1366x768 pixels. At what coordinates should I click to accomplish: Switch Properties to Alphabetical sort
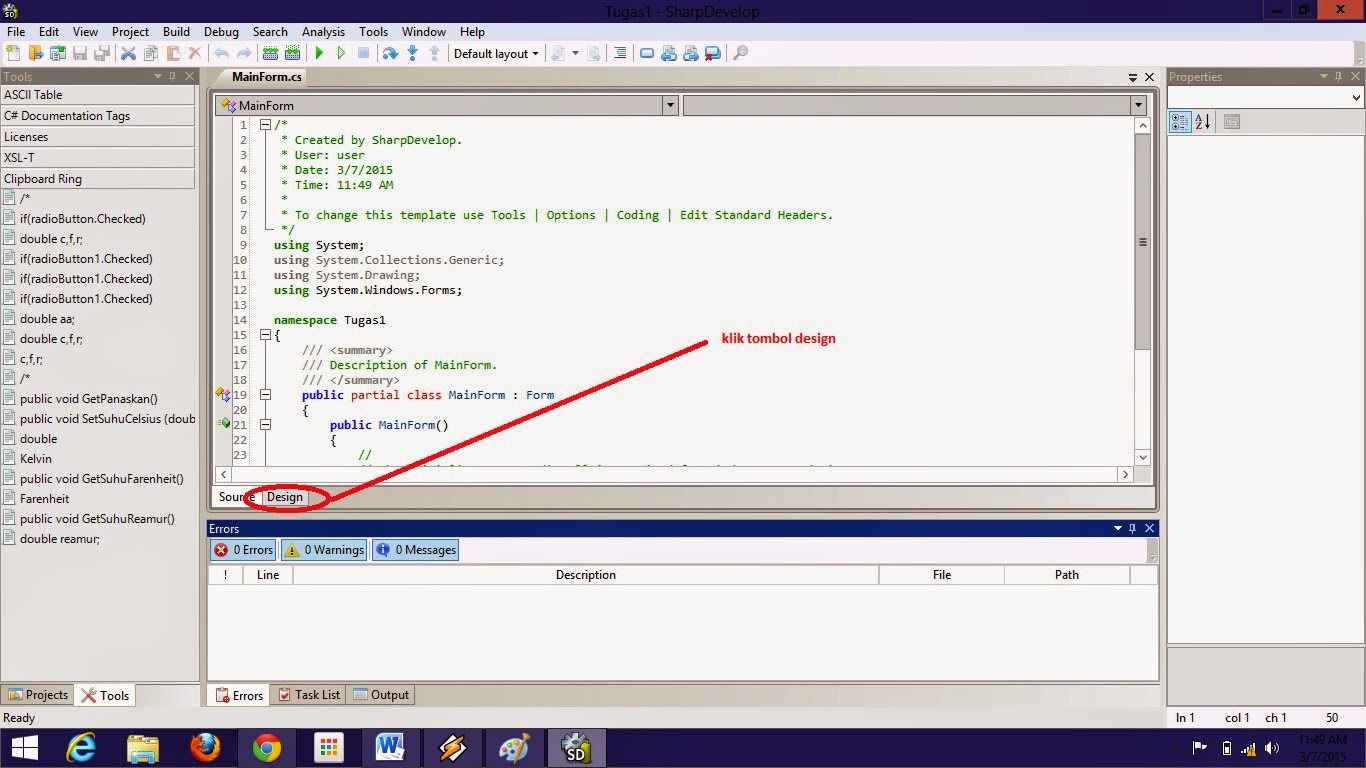(x=1202, y=122)
